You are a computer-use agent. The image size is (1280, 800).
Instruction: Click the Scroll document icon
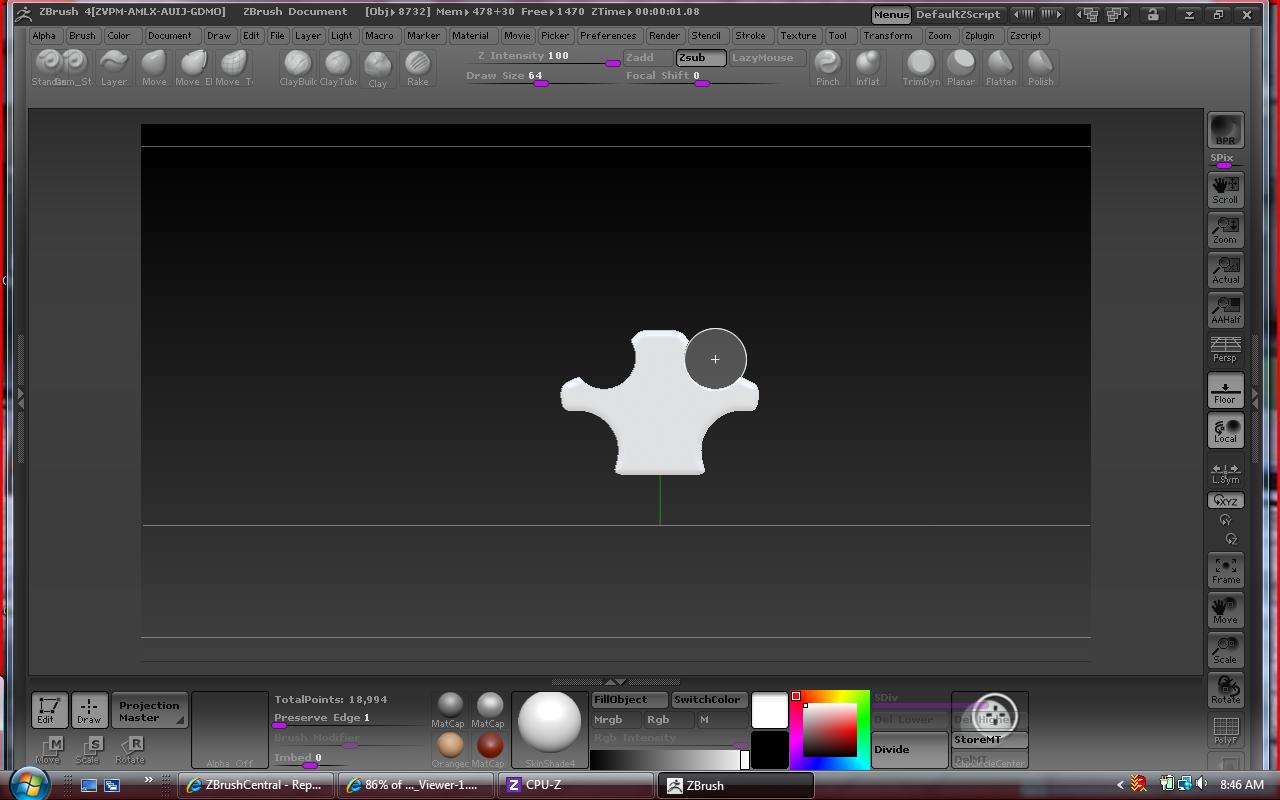click(1226, 189)
